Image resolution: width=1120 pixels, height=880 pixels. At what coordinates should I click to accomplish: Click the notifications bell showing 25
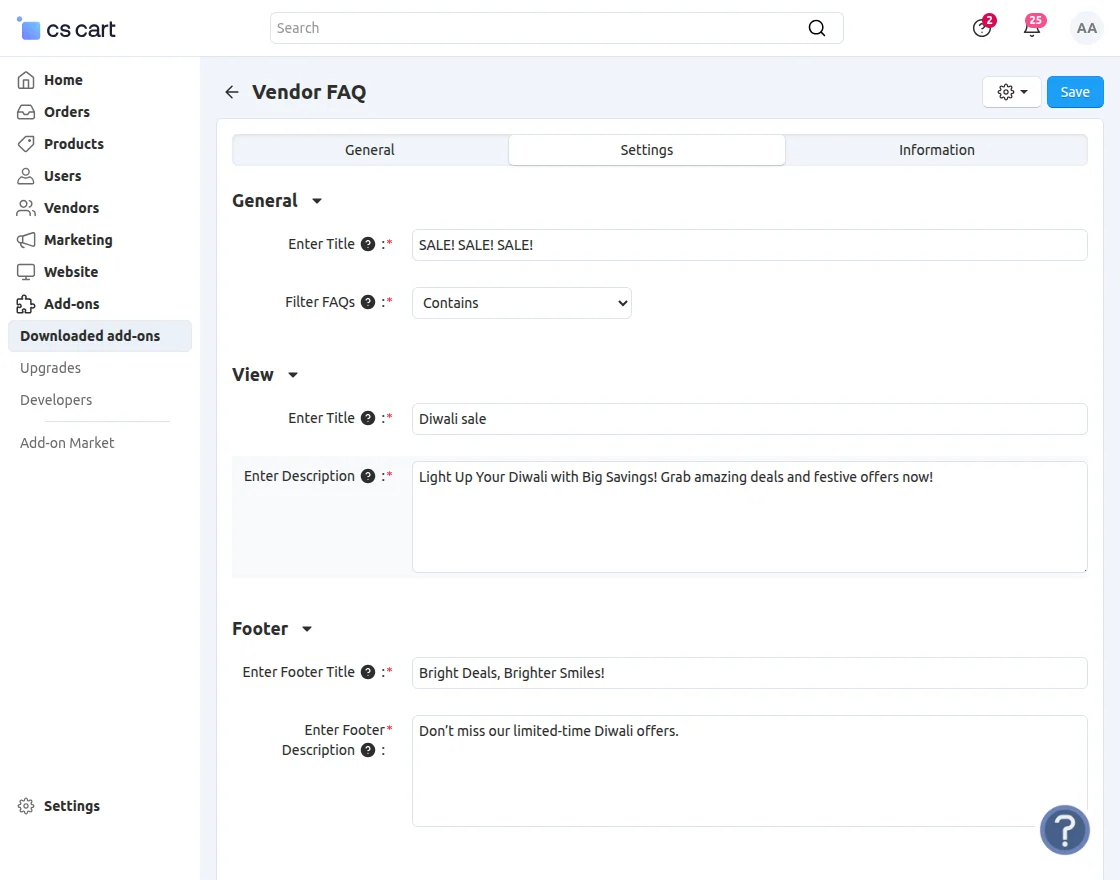click(1032, 28)
